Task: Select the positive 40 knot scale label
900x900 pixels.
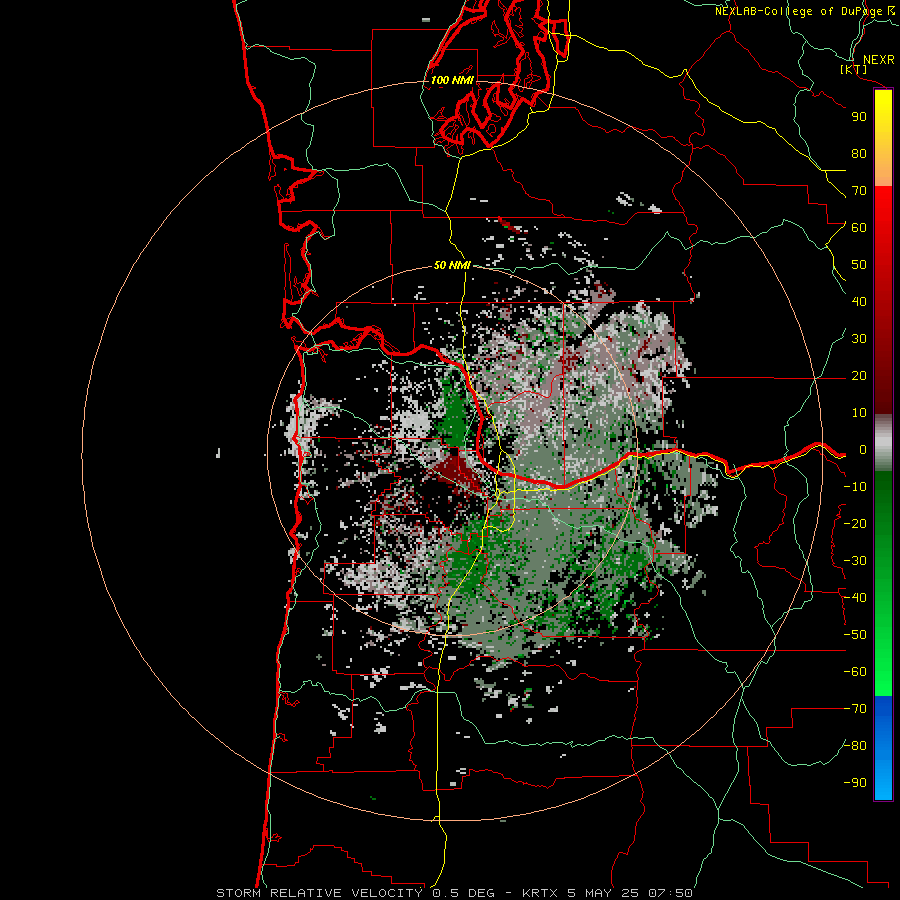Action: (859, 302)
